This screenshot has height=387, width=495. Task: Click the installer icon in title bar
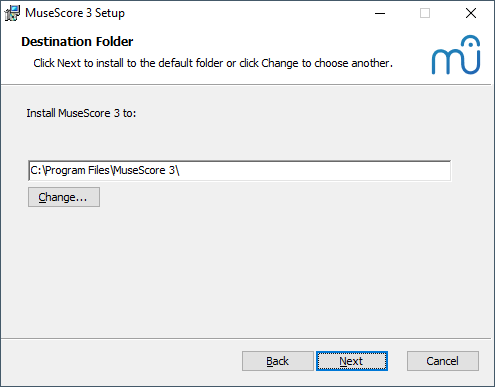[x=12, y=13]
